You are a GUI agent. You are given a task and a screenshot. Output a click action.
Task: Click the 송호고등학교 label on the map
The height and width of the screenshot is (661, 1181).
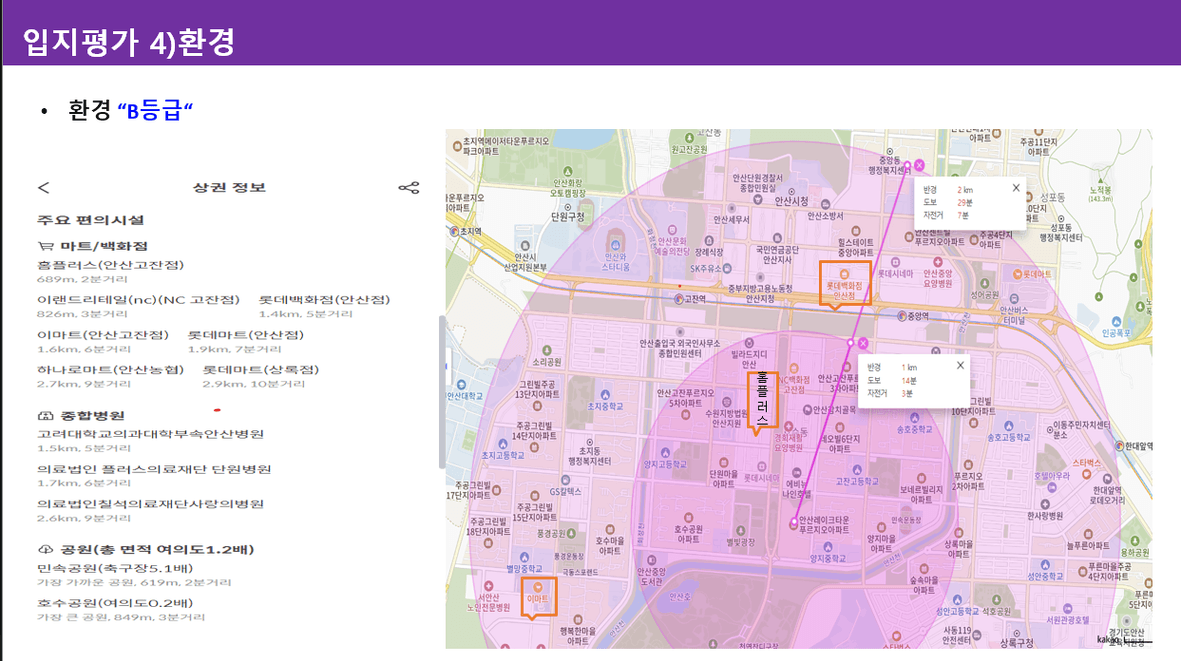(x=1009, y=437)
